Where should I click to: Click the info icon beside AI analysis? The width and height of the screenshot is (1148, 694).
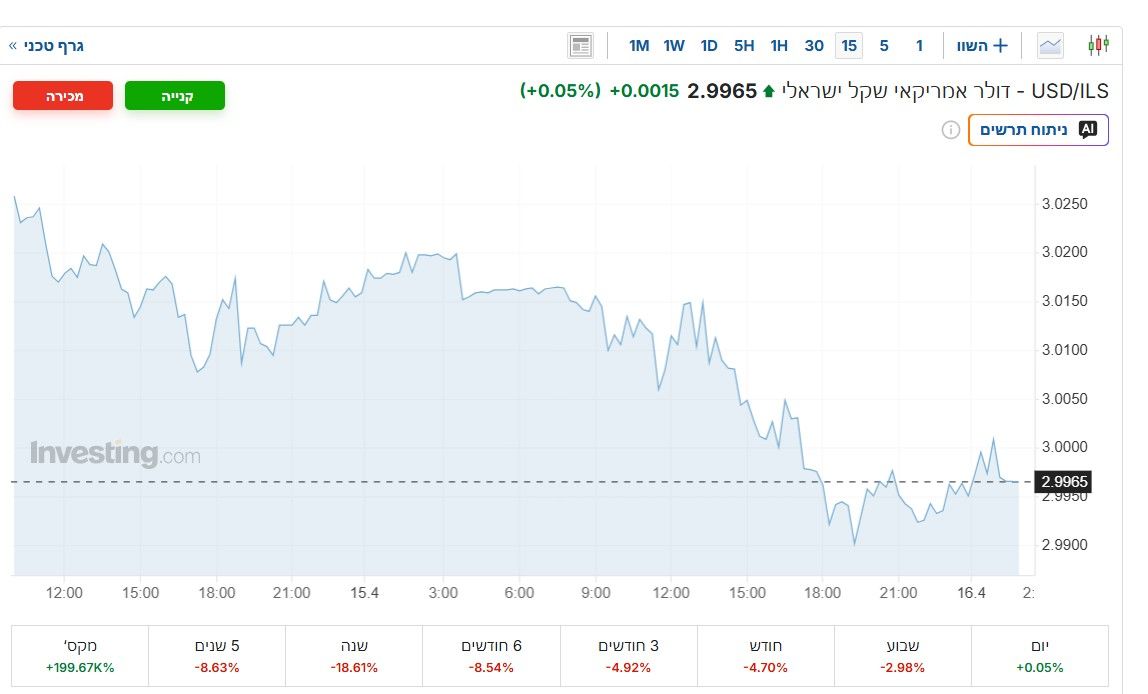pos(951,130)
